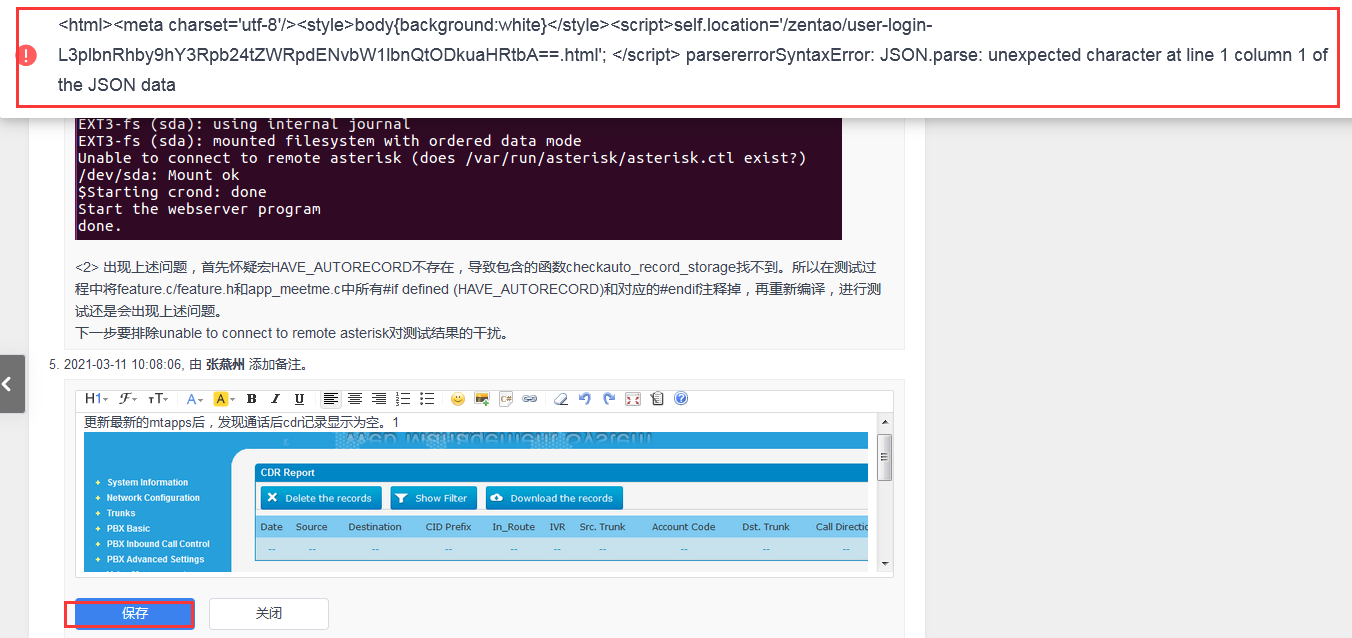Insert a code block

[x=506, y=399]
